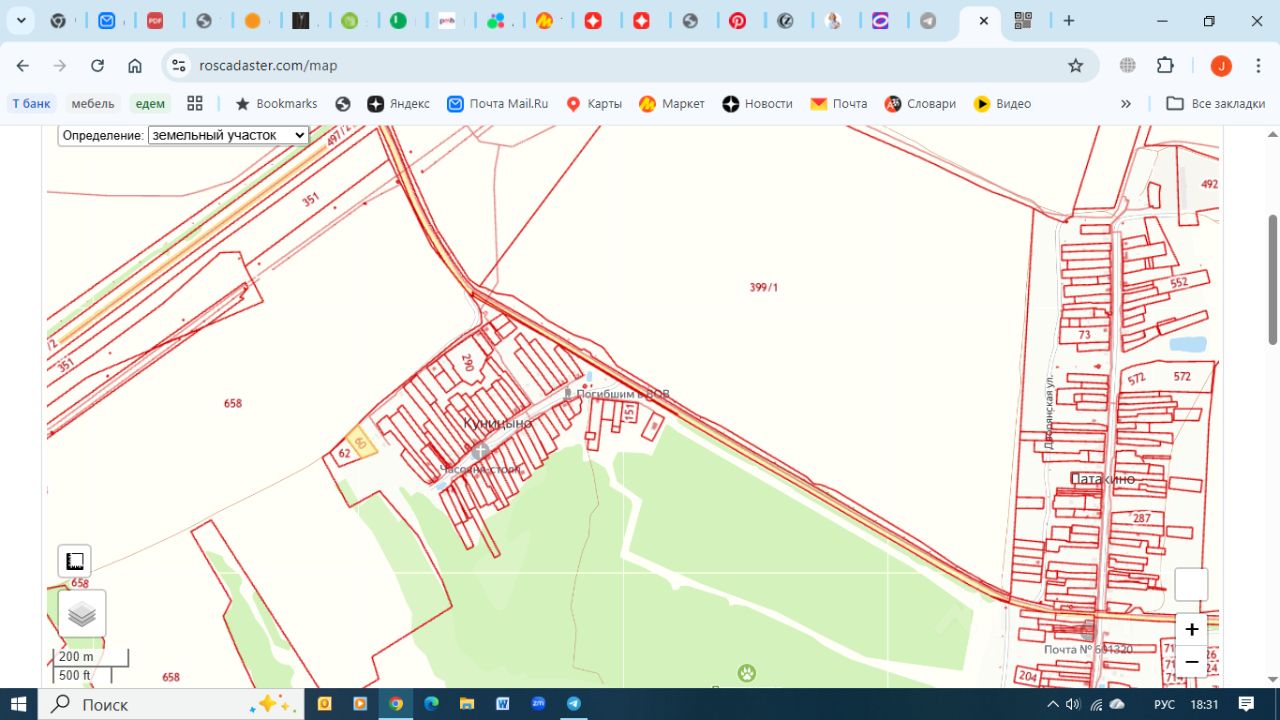Select the parcel labeled 62
The height and width of the screenshot is (720, 1280).
point(345,454)
